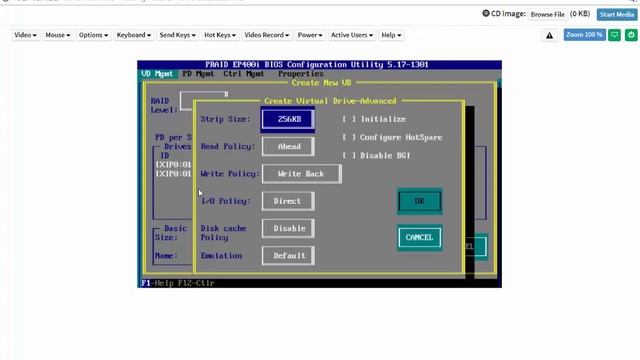The height and width of the screenshot is (360, 640).
Task: Open the Options dropdown menu
Action: (x=93, y=35)
